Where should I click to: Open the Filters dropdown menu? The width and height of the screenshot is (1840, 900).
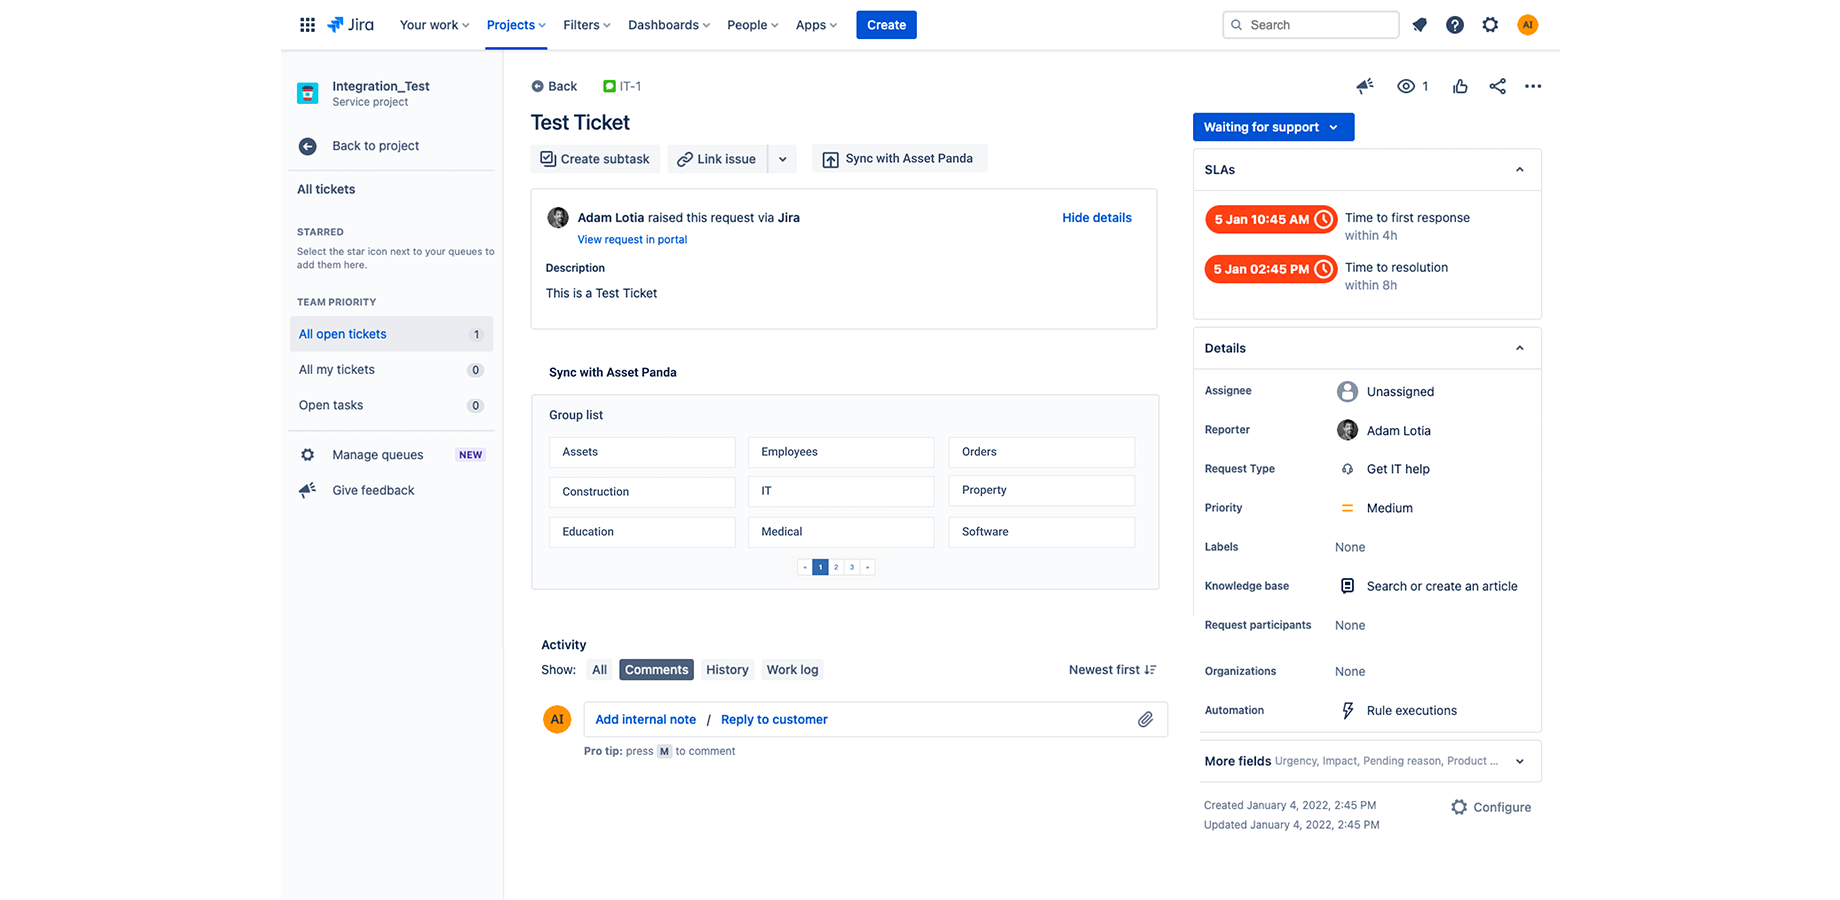click(587, 25)
